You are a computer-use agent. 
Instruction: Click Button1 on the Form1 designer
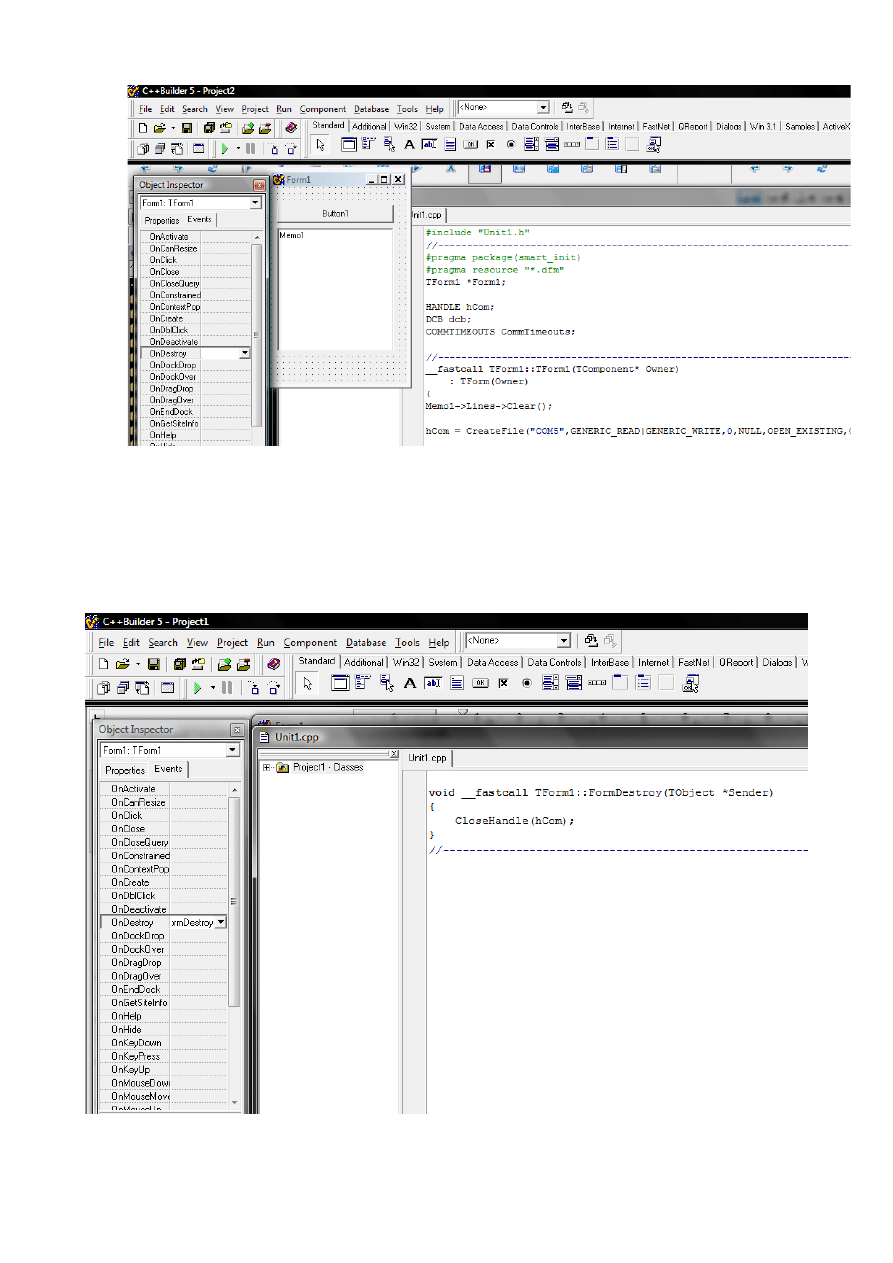(x=335, y=214)
